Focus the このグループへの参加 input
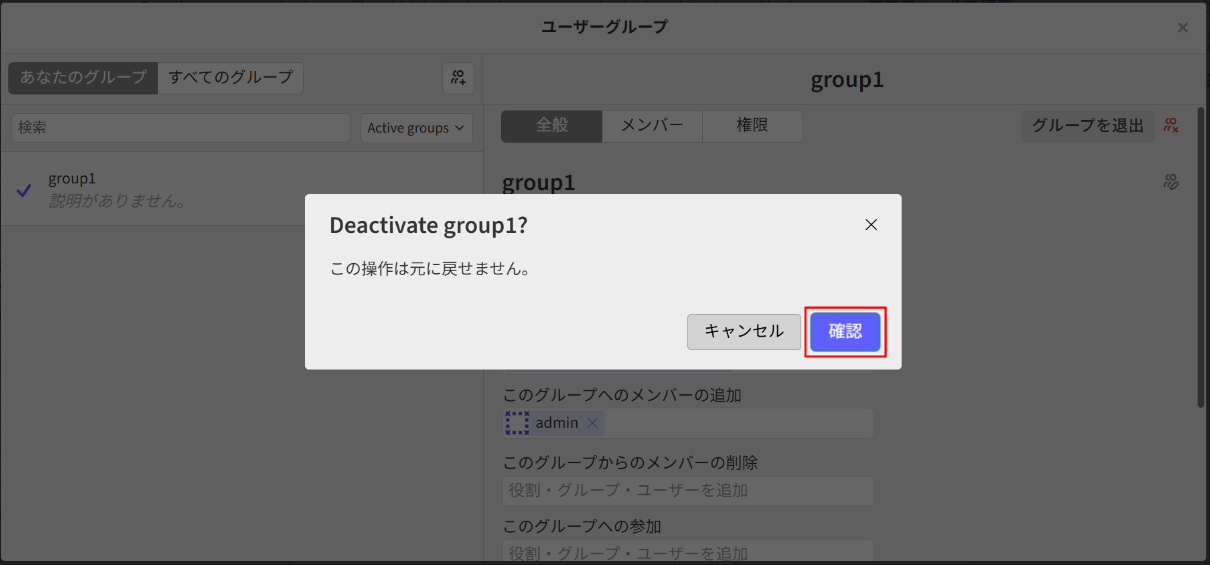 point(687,552)
